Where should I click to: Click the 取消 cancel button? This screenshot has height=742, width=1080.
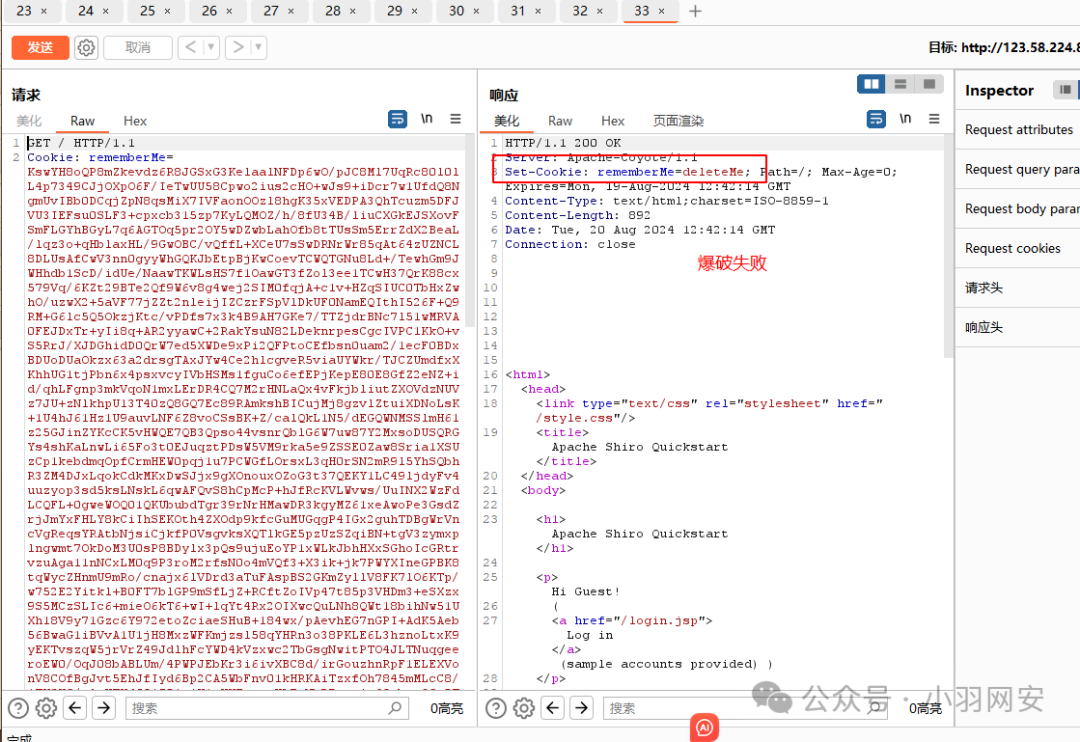coord(138,48)
